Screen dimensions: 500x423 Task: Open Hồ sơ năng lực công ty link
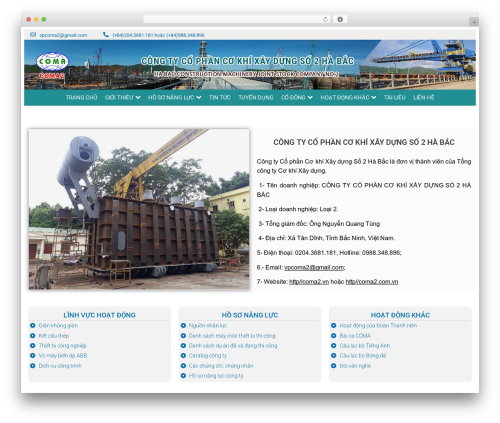click(216, 376)
